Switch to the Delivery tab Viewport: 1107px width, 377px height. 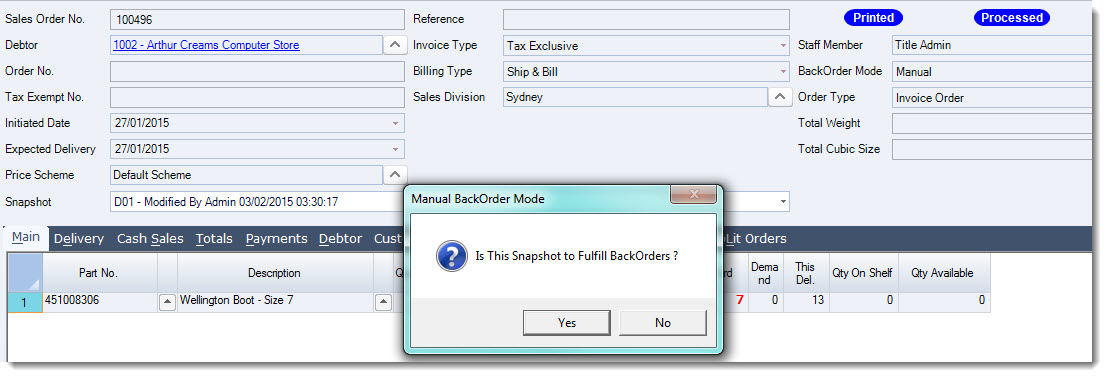(x=78, y=239)
